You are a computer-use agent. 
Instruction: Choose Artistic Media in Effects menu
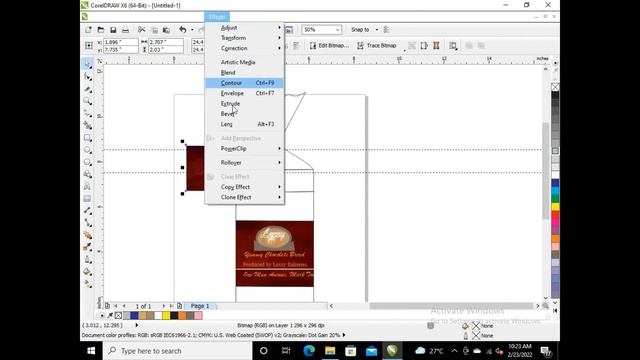pyautogui.click(x=244, y=62)
